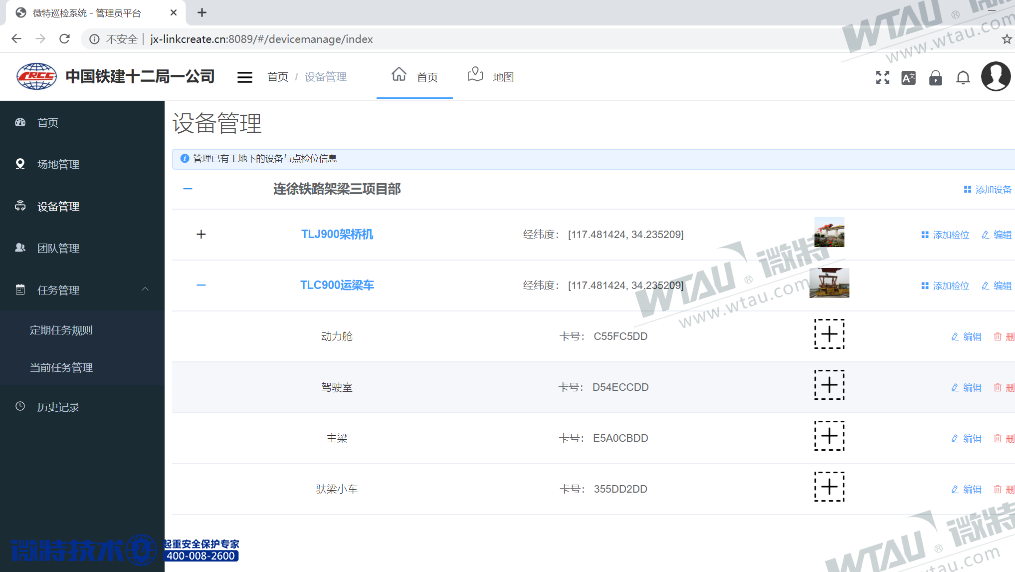Switch to the 地图 tab

pyautogui.click(x=491, y=77)
